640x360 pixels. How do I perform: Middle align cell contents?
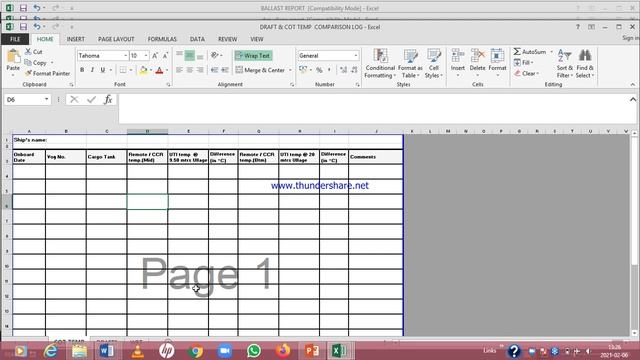(x=190, y=56)
